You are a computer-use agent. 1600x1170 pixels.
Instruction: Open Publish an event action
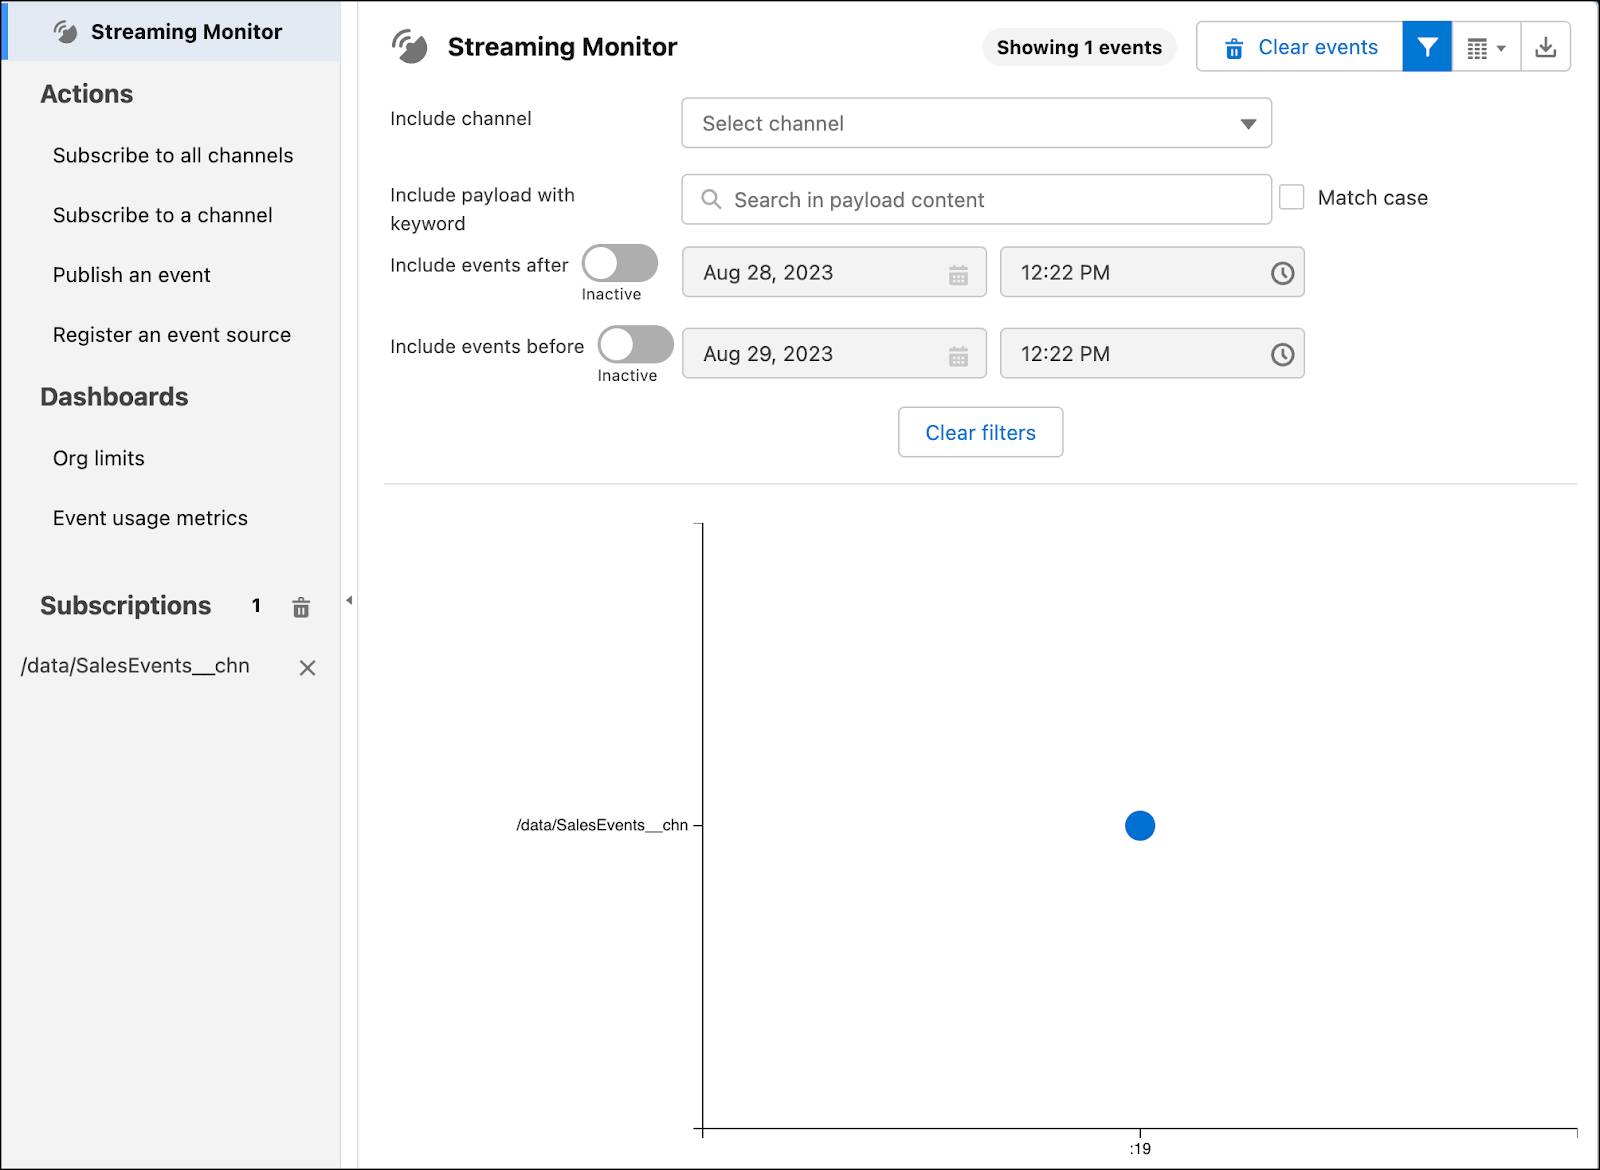point(132,275)
